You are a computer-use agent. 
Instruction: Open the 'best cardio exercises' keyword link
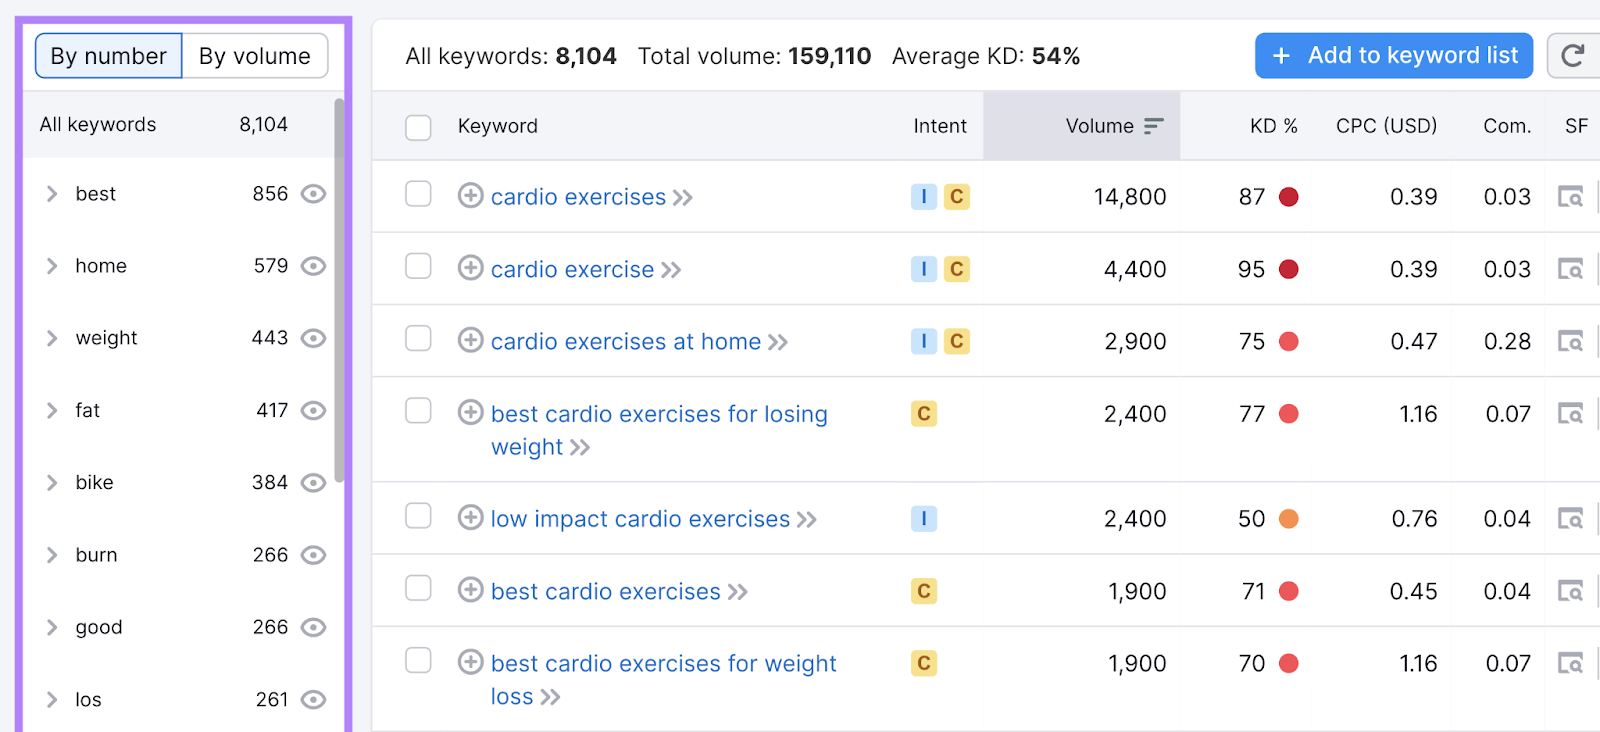pyautogui.click(x=605, y=592)
